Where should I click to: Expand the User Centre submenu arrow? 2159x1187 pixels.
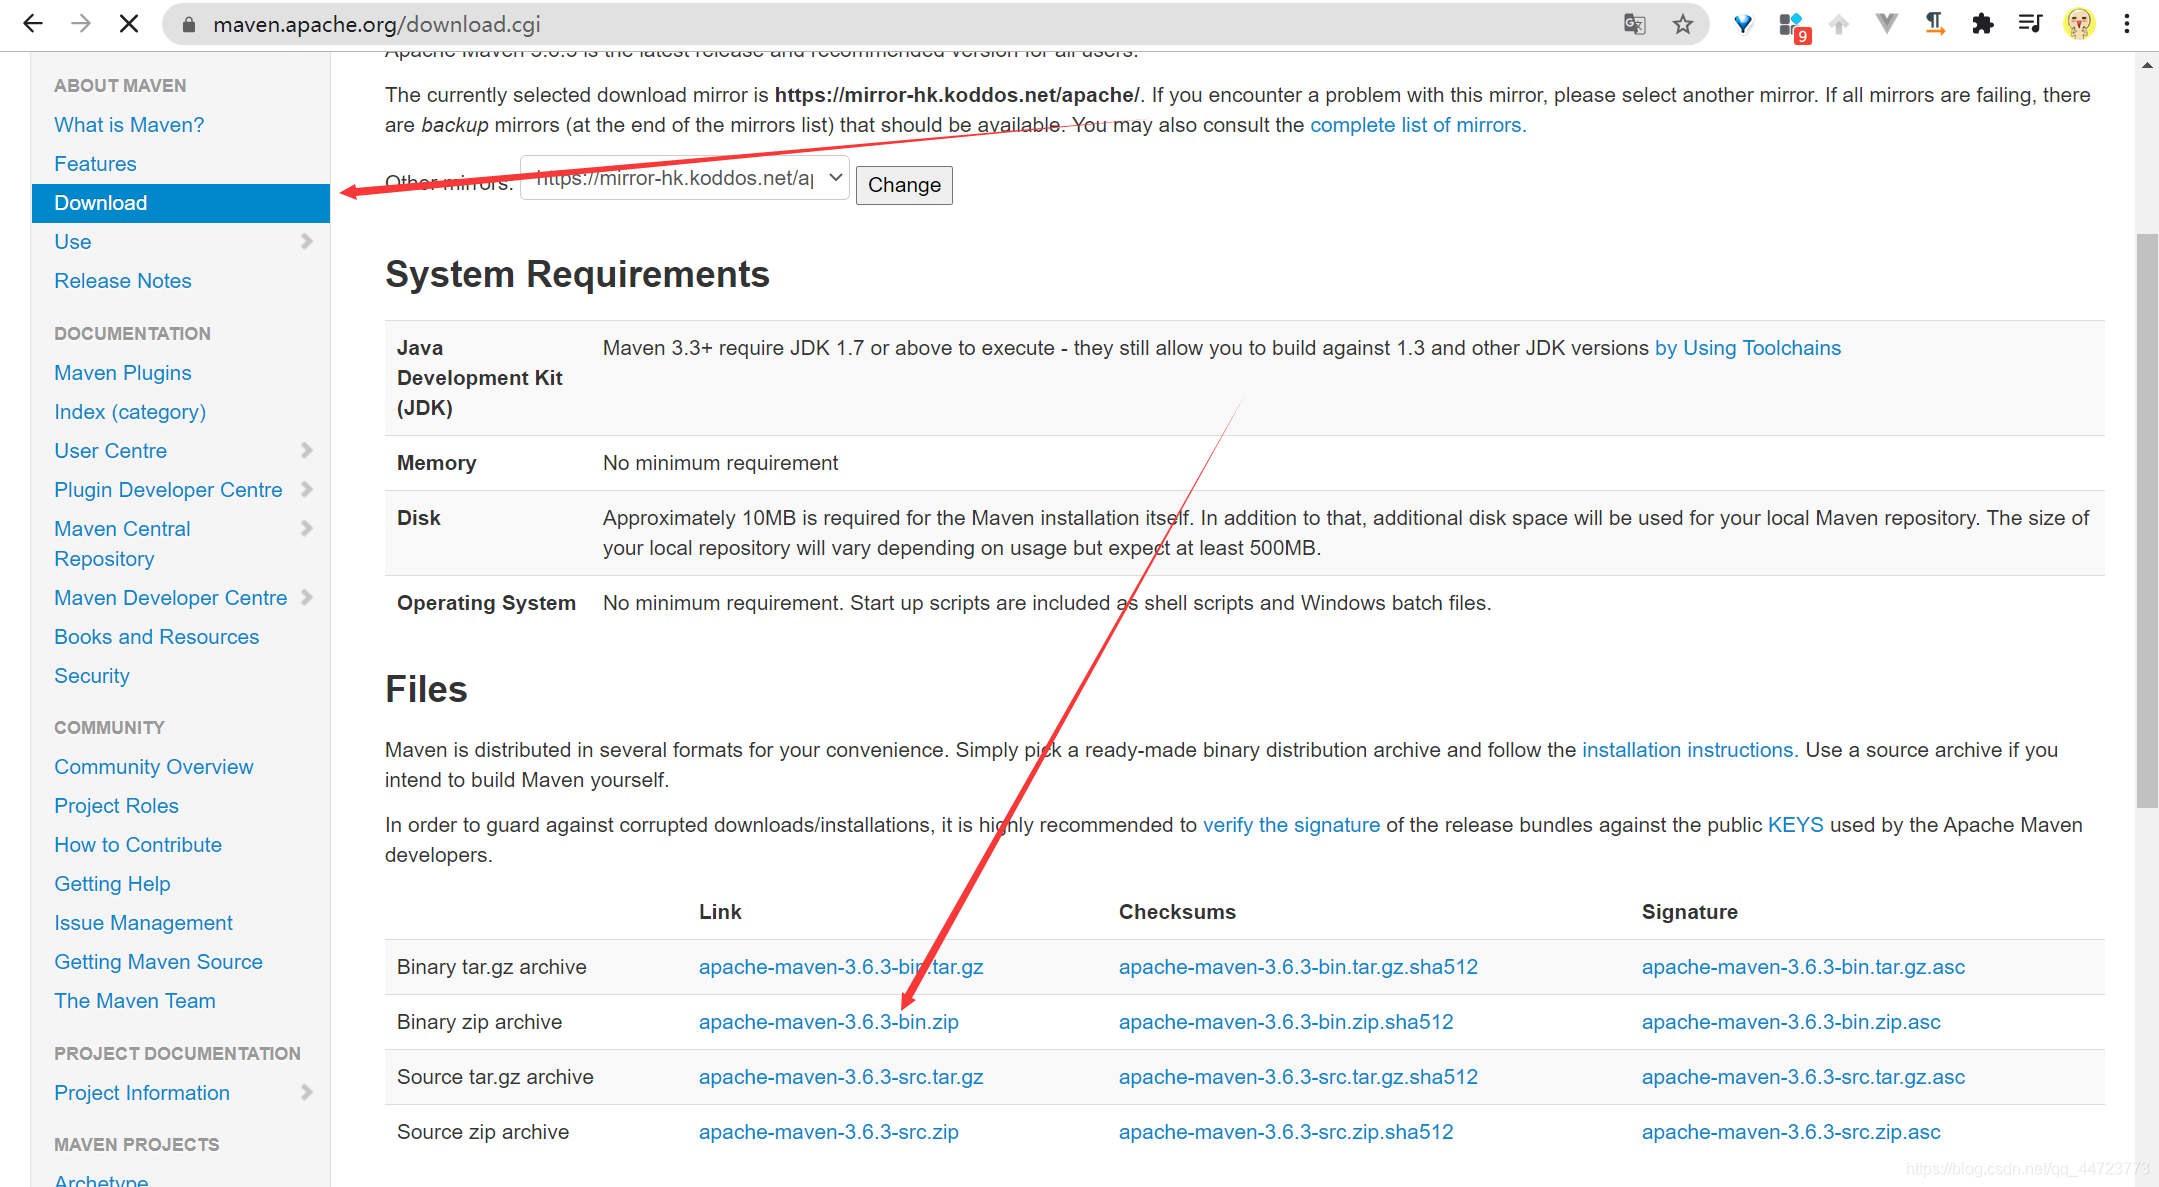tap(307, 450)
